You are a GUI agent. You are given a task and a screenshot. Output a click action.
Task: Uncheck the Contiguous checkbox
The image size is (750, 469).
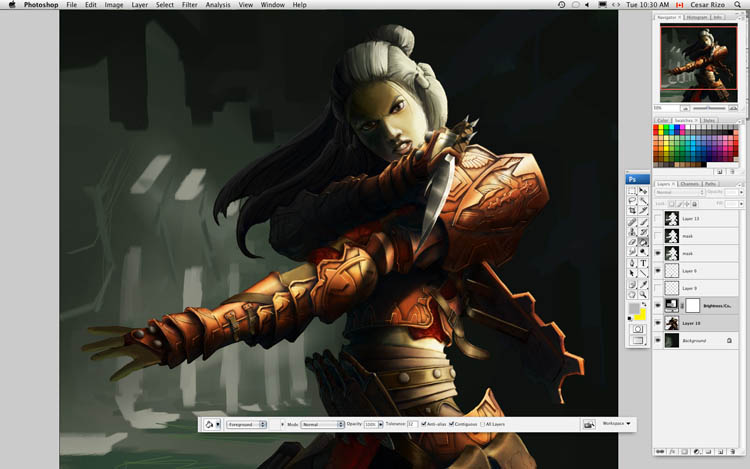(451, 424)
